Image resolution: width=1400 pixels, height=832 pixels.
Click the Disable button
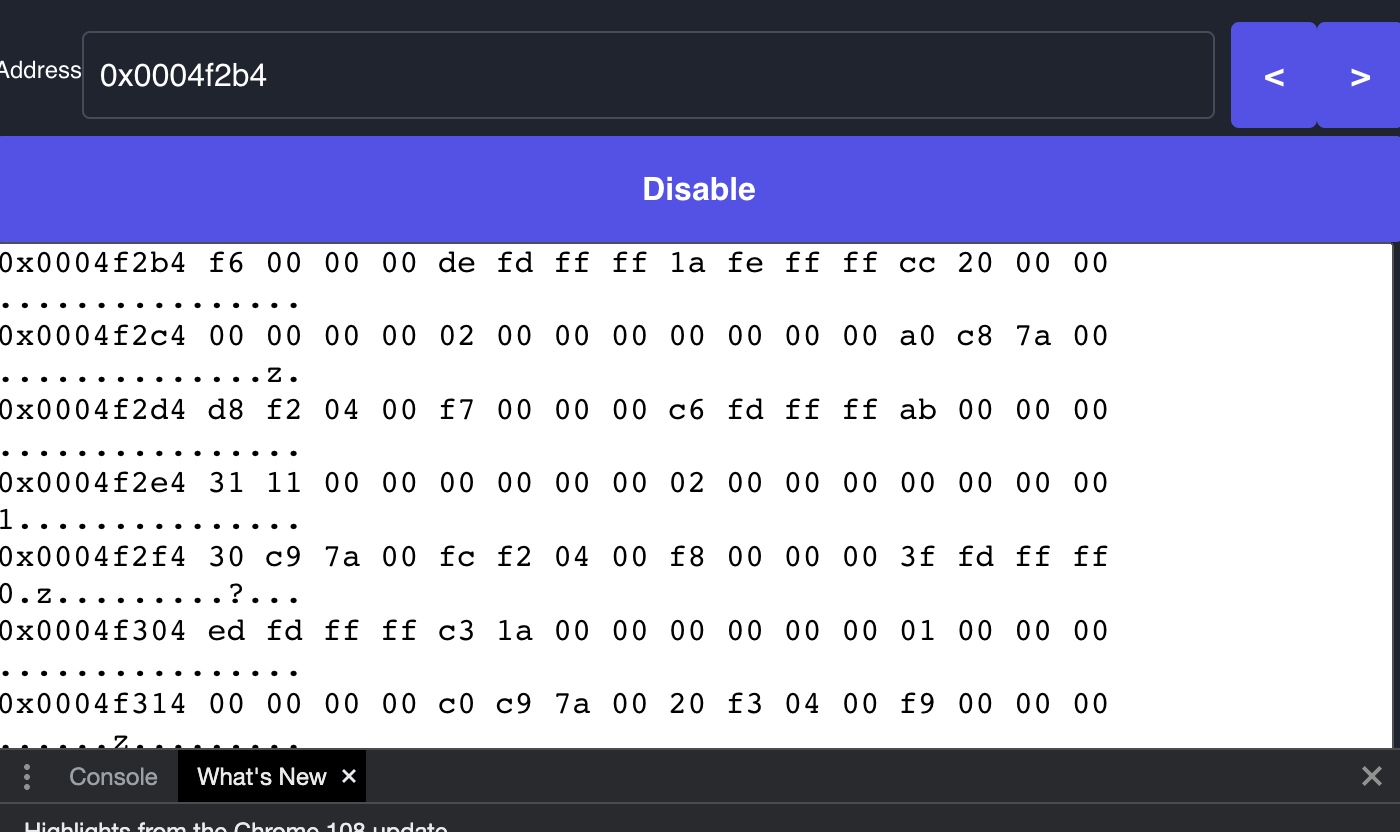[x=699, y=189]
